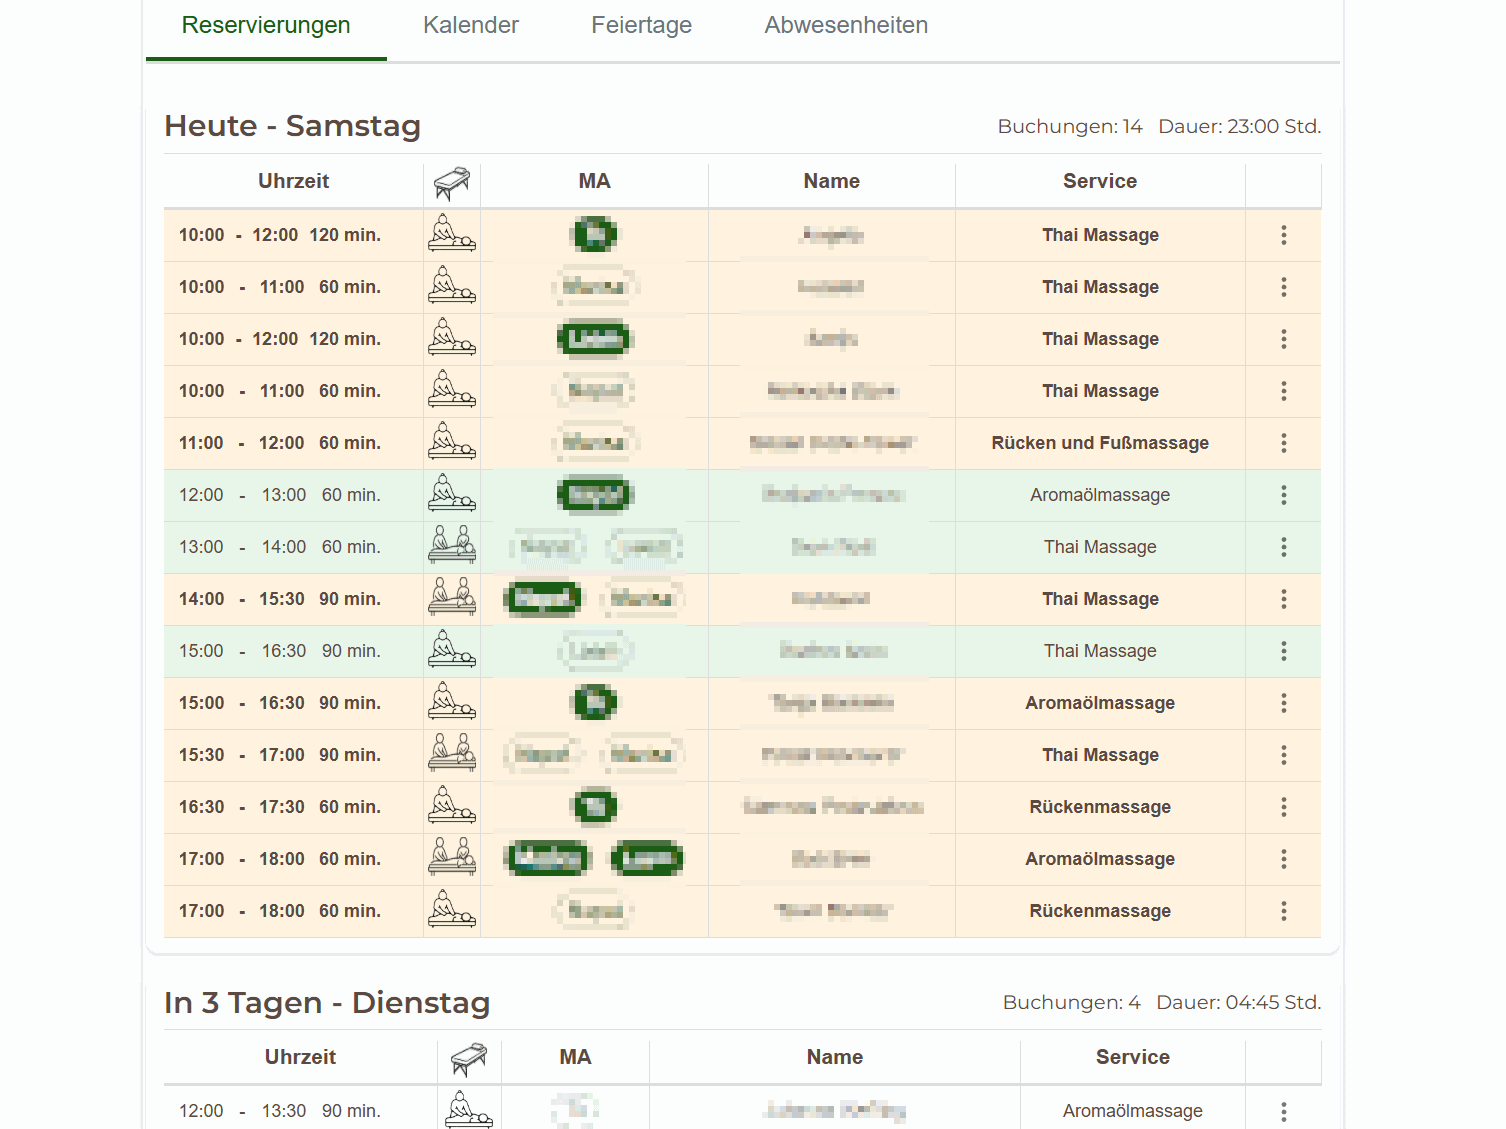Click the bed icon in the Dienstag table header
Screen dimensions: 1506x1129
click(x=469, y=1058)
